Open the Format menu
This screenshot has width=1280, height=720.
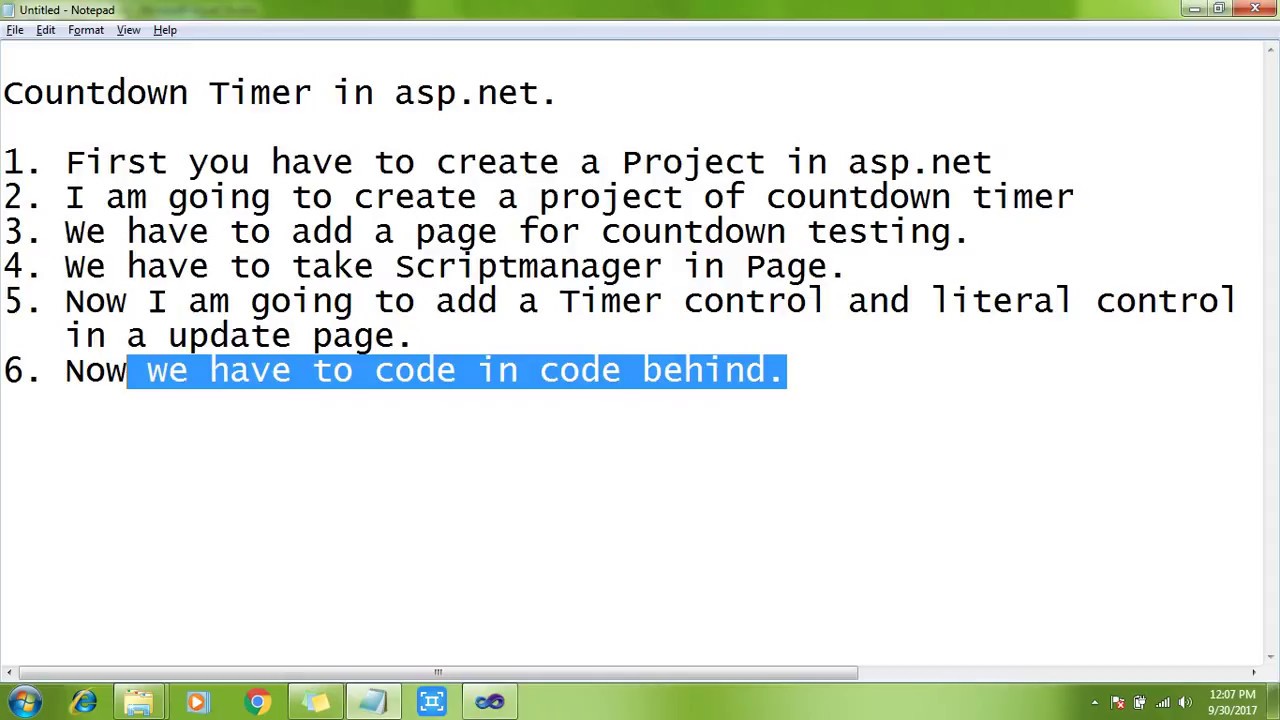point(86,30)
